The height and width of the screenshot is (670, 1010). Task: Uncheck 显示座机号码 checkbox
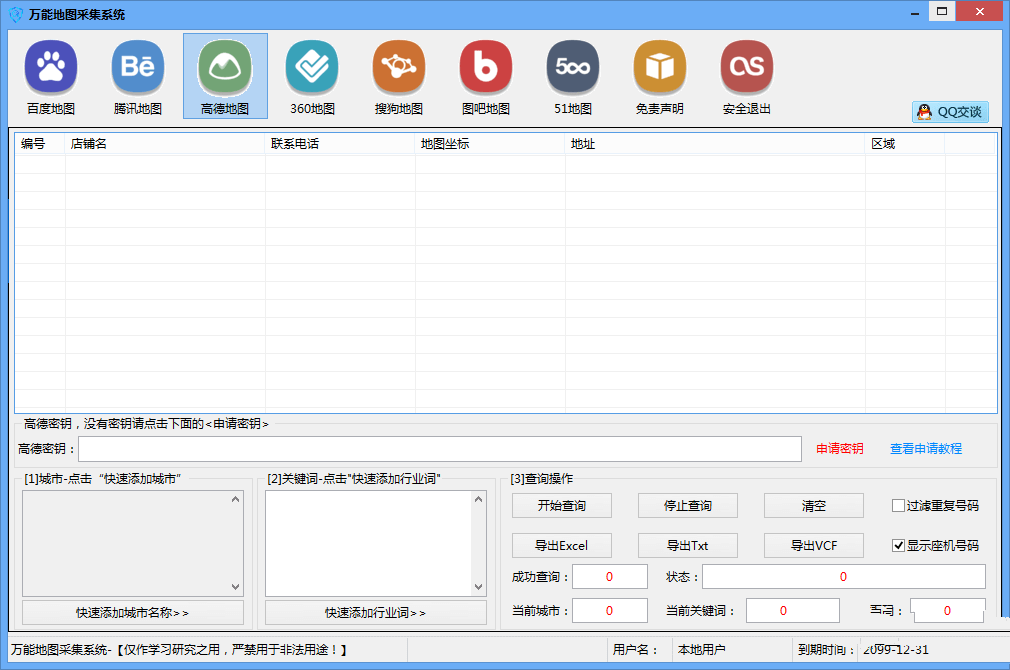[x=898, y=546]
